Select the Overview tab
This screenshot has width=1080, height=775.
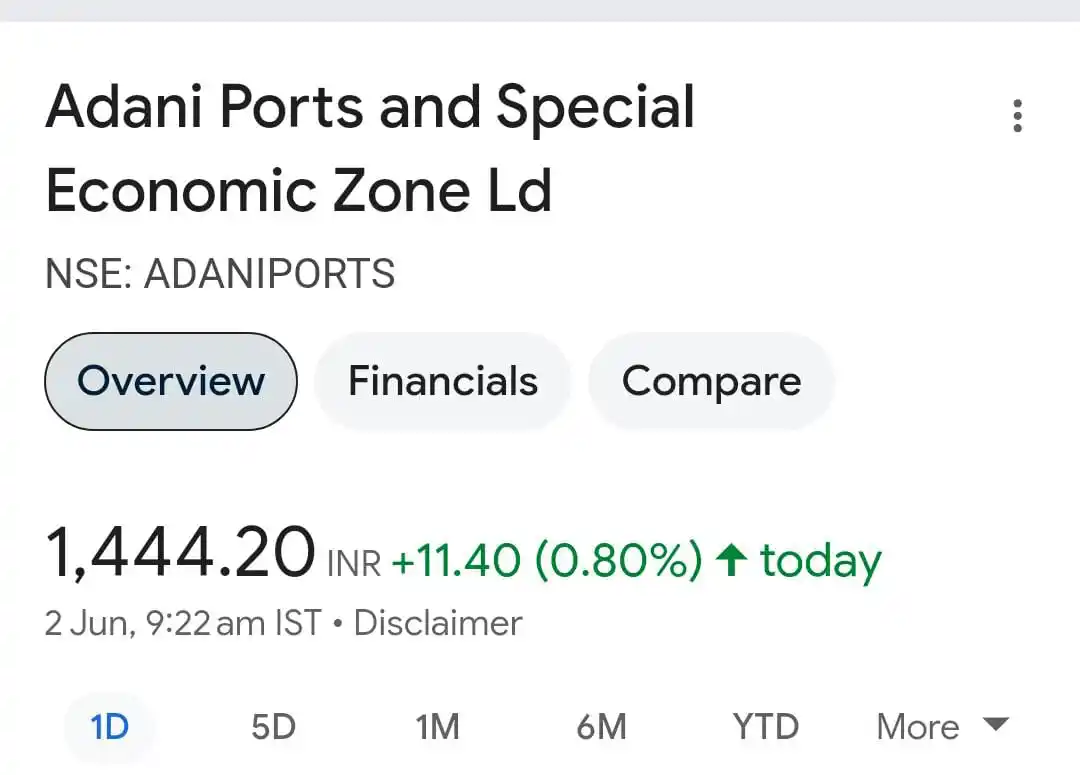(170, 381)
